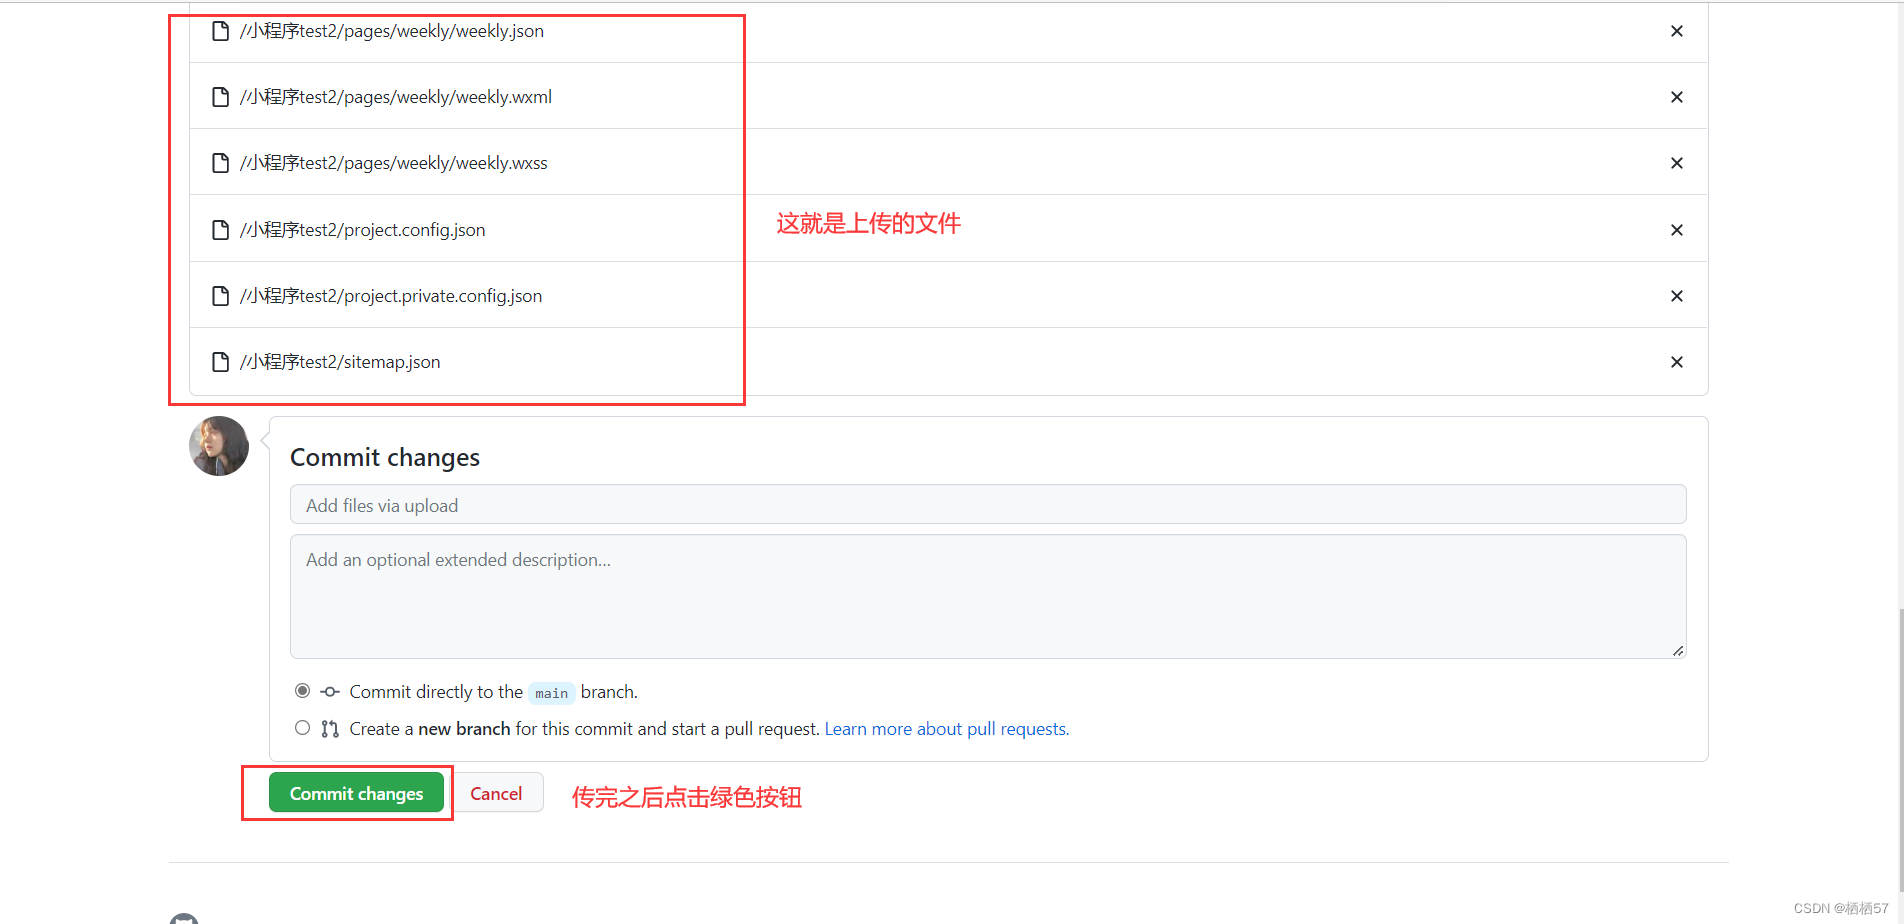Click file name '/小程序test2/pages/weekly/weekly.wxss'

(x=394, y=163)
